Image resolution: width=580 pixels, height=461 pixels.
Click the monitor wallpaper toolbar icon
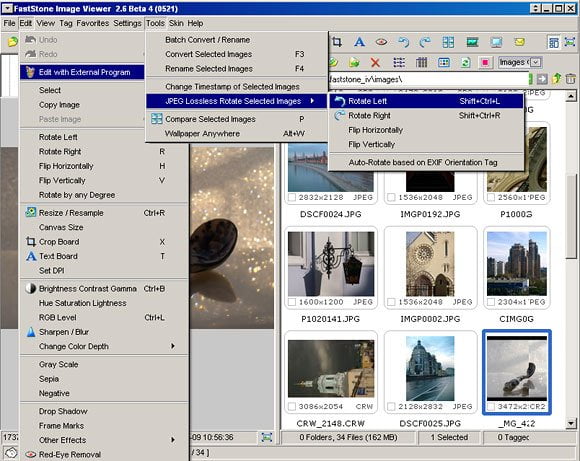pyautogui.click(x=496, y=42)
